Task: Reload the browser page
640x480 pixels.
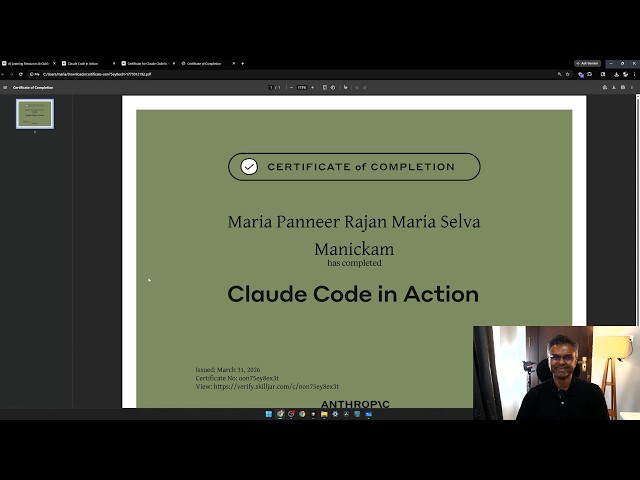Action: [x=20, y=74]
